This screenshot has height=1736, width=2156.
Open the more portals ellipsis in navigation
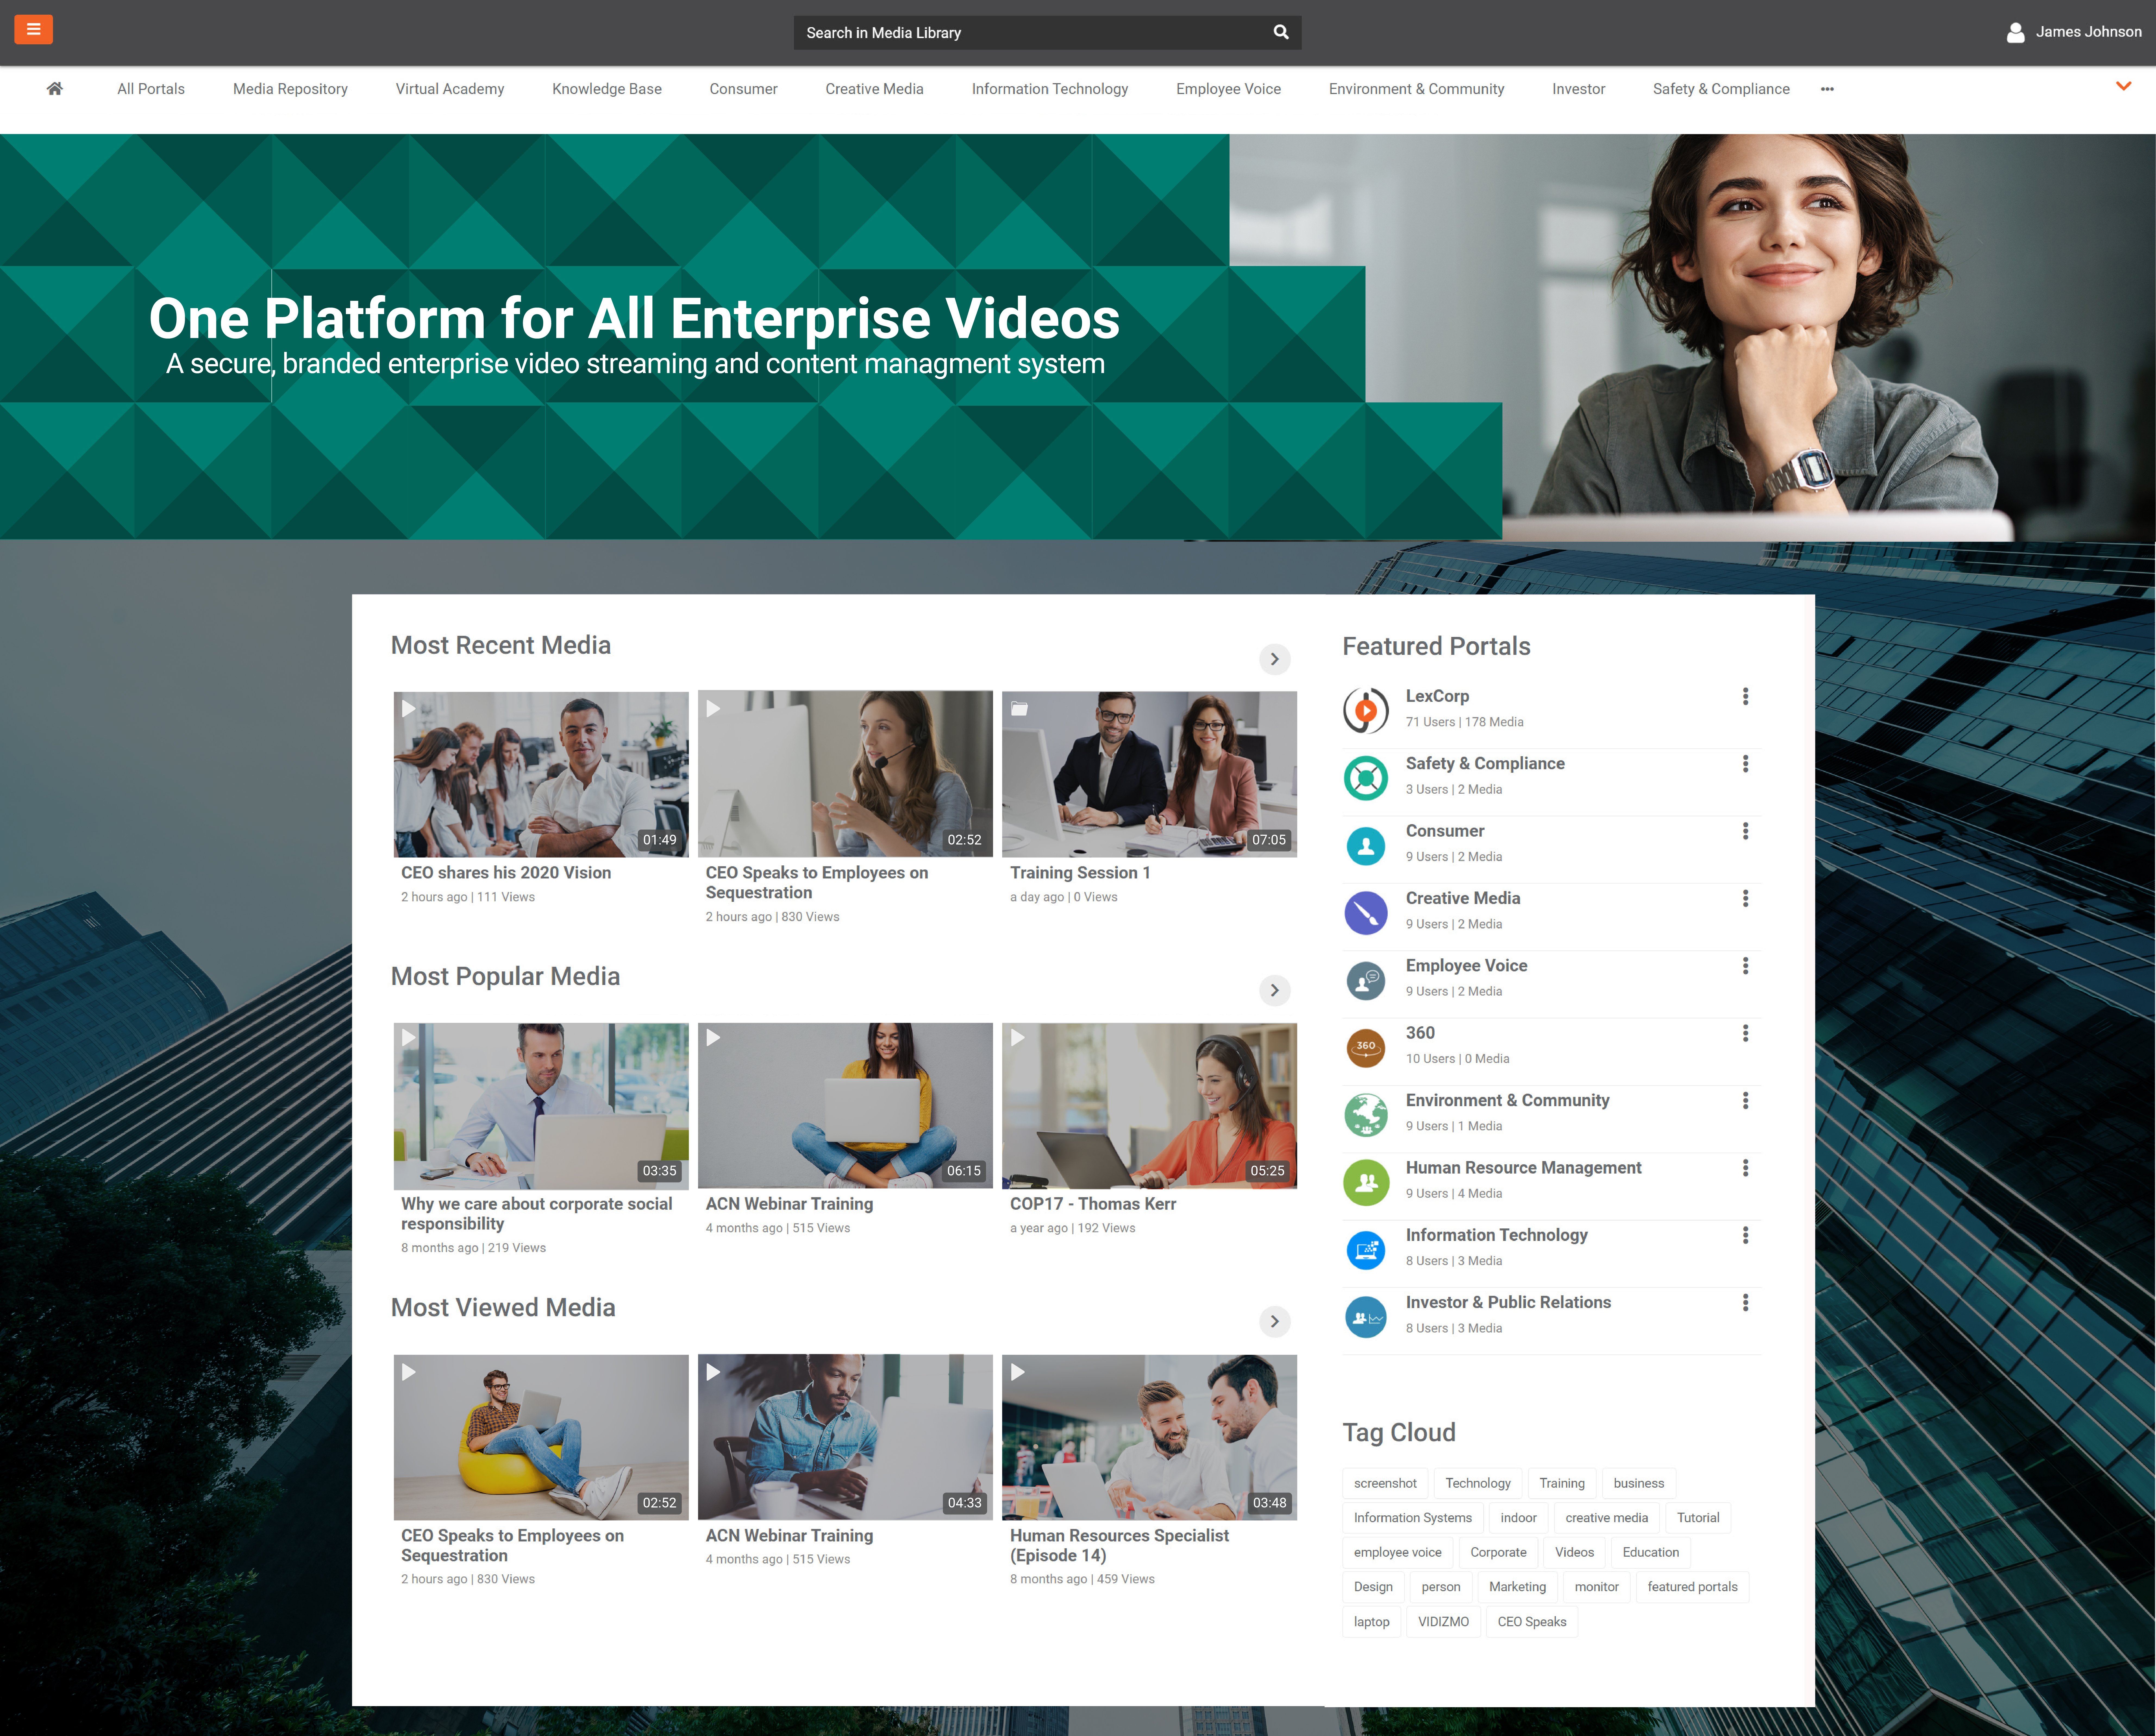click(x=1827, y=89)
